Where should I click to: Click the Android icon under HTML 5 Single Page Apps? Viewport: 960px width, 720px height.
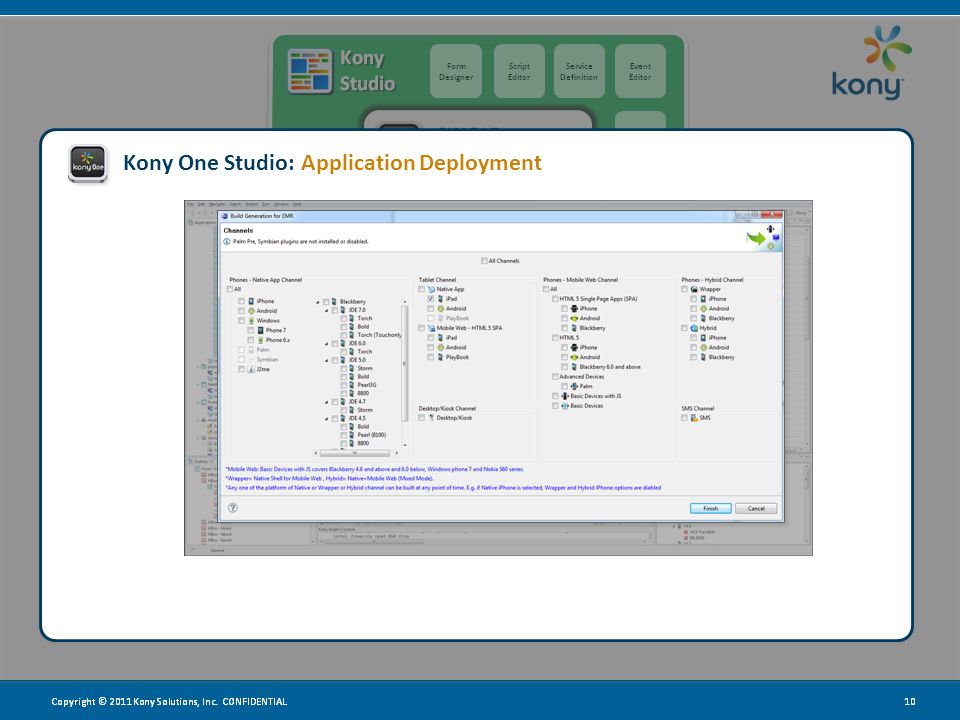[574, 318]
